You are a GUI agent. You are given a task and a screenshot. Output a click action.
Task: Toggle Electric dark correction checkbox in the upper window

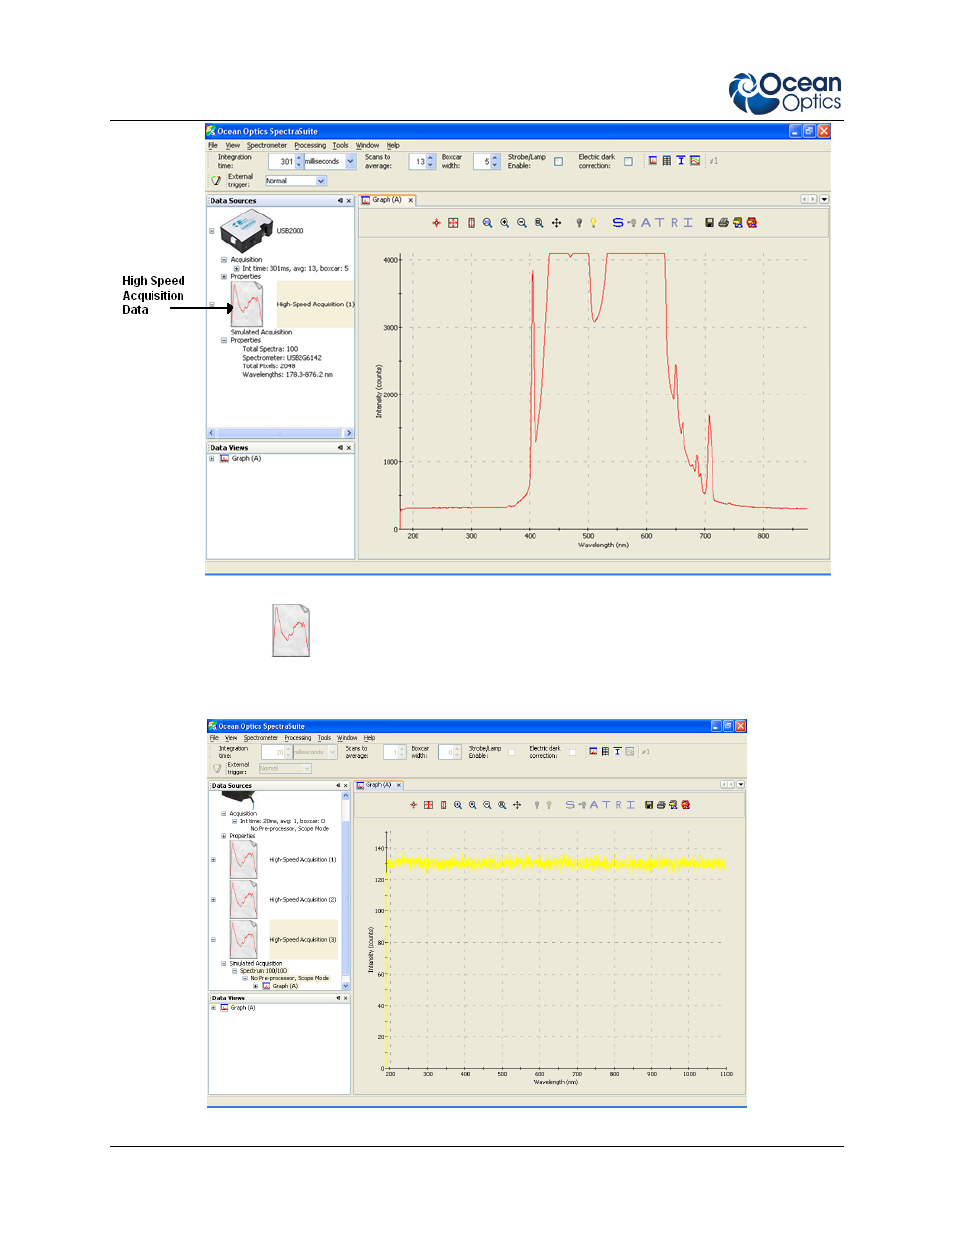pyautogui.click(x=629, y=161)
